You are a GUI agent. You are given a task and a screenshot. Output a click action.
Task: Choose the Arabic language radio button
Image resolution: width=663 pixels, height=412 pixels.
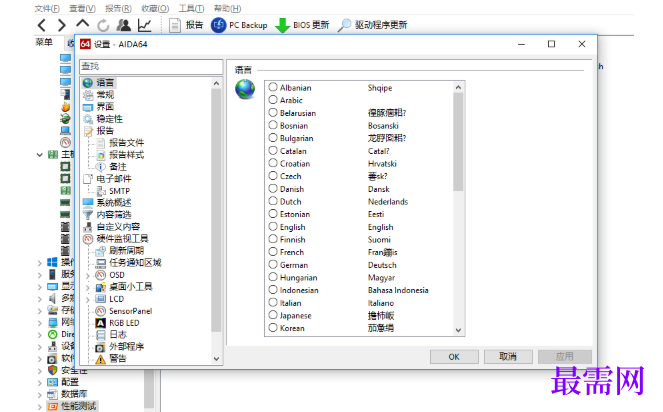[x=273, y=100]
